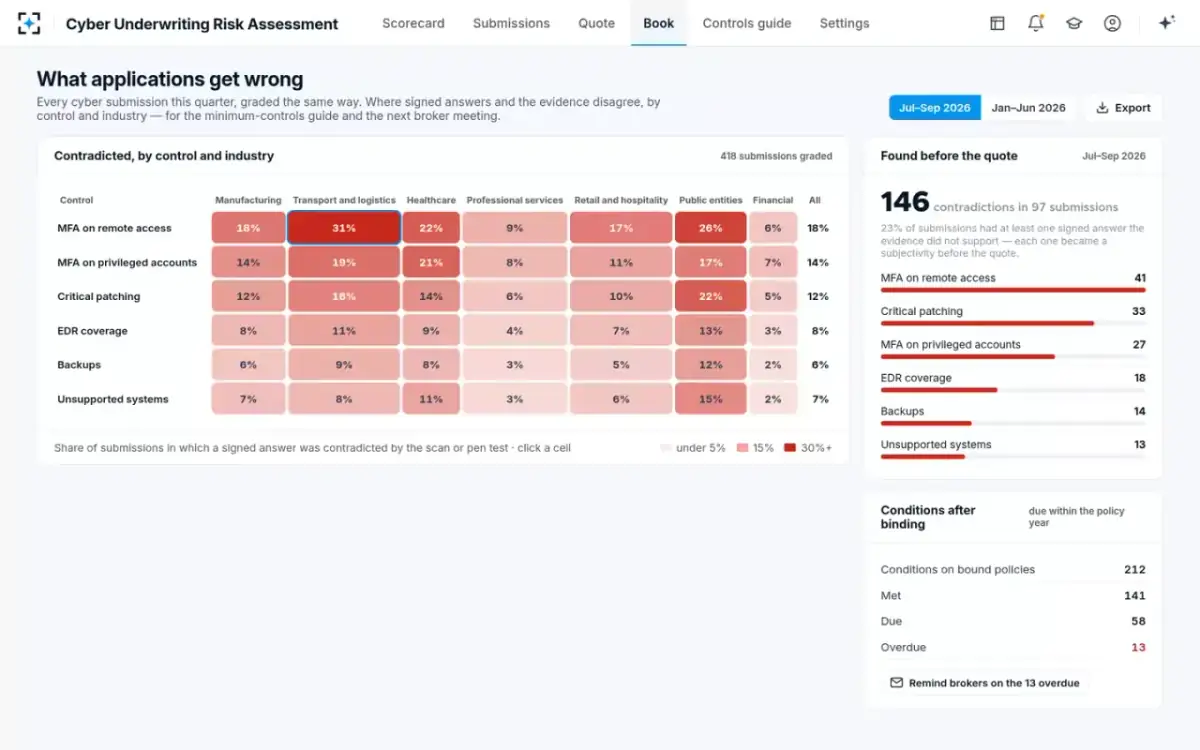Viewport: 1200px width, 750px height.
Task: Click the envelope icon in remind button
Action: [897, 683]
